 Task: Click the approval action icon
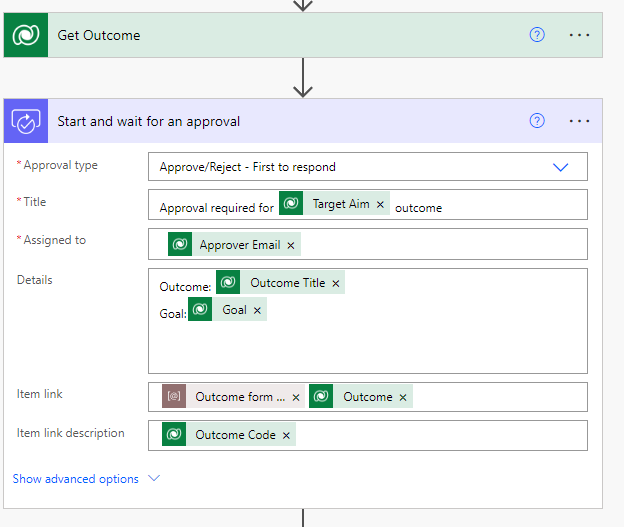point(25,121)
